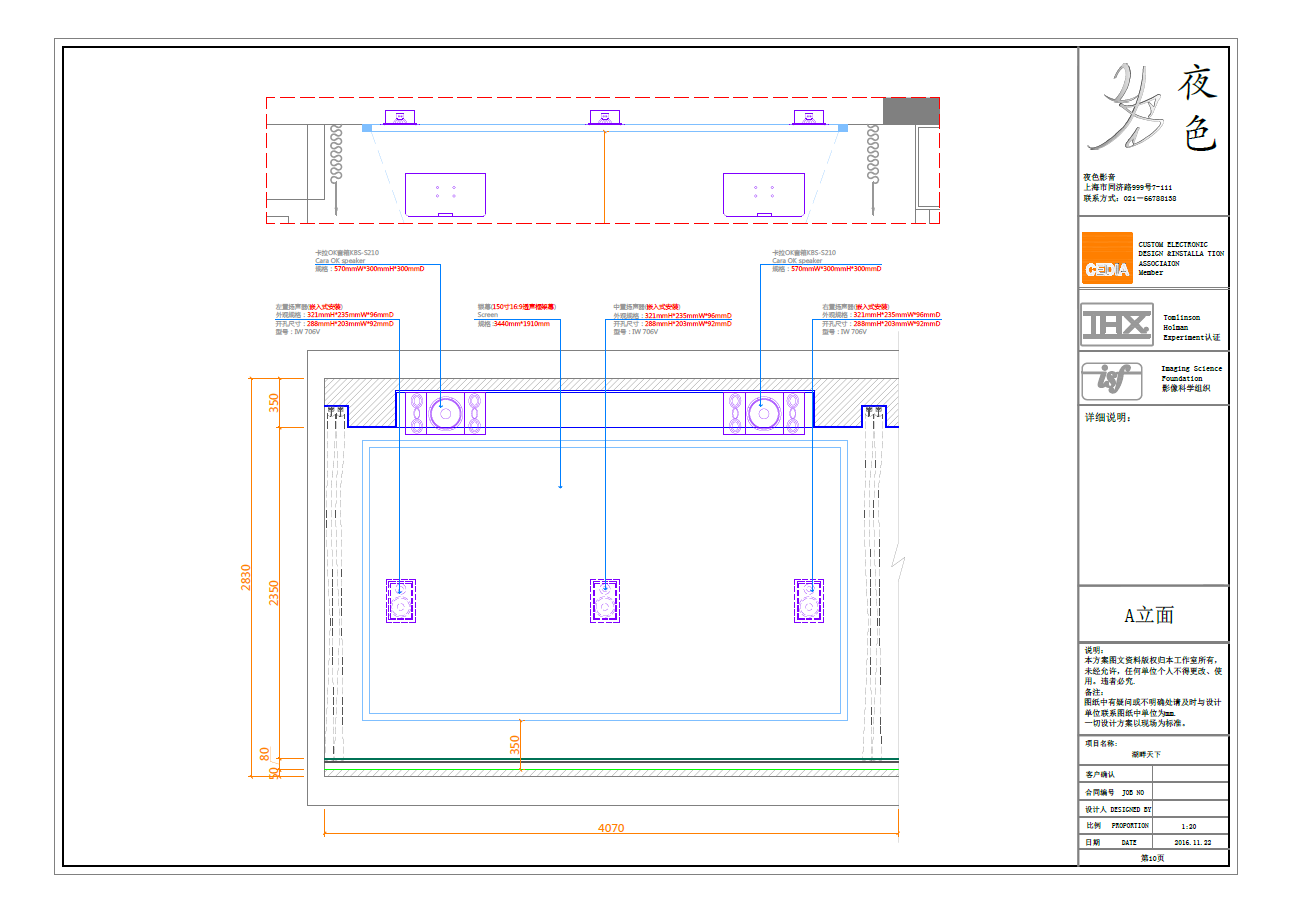Click the 80 dimension near the floor
Screen dimensions: 1289x912
[x=265, y=754]
